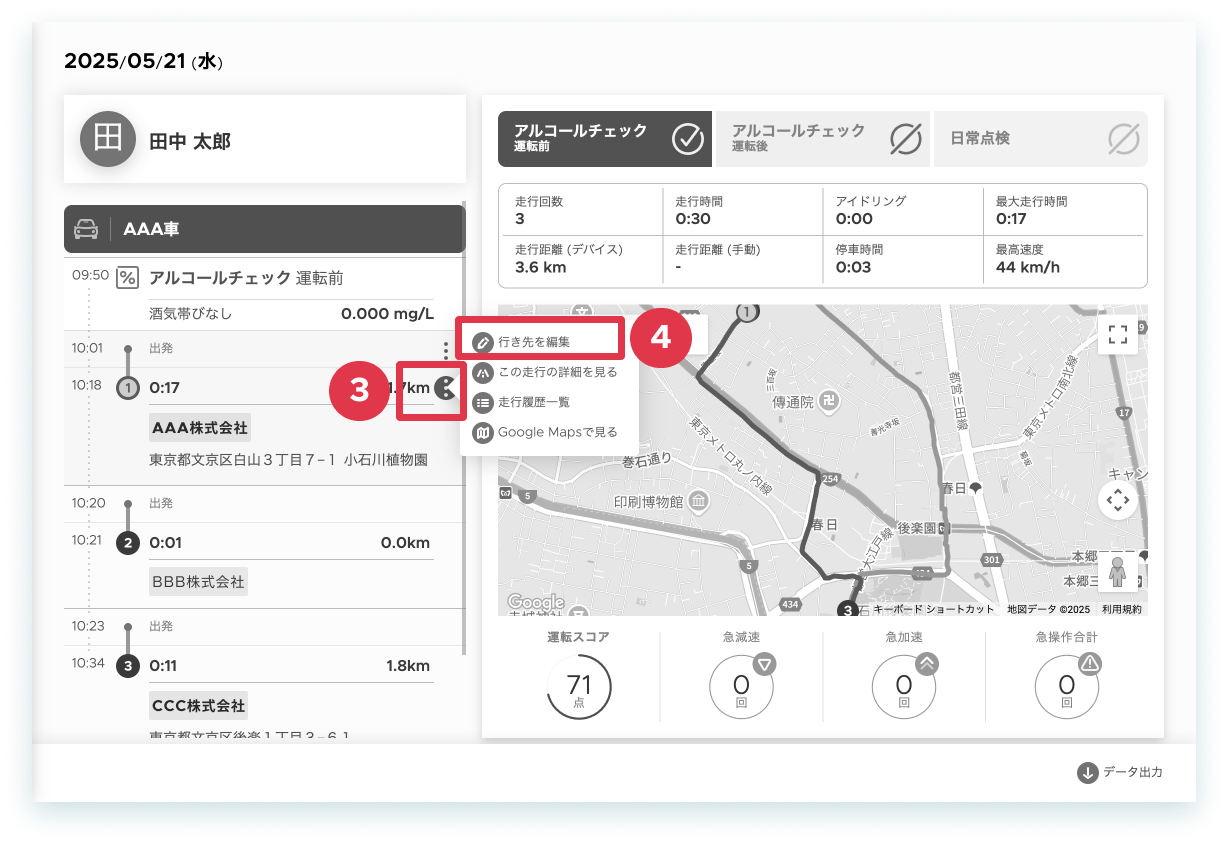Click the map icon of Google Mapsで見る

[x=483, y=432]
